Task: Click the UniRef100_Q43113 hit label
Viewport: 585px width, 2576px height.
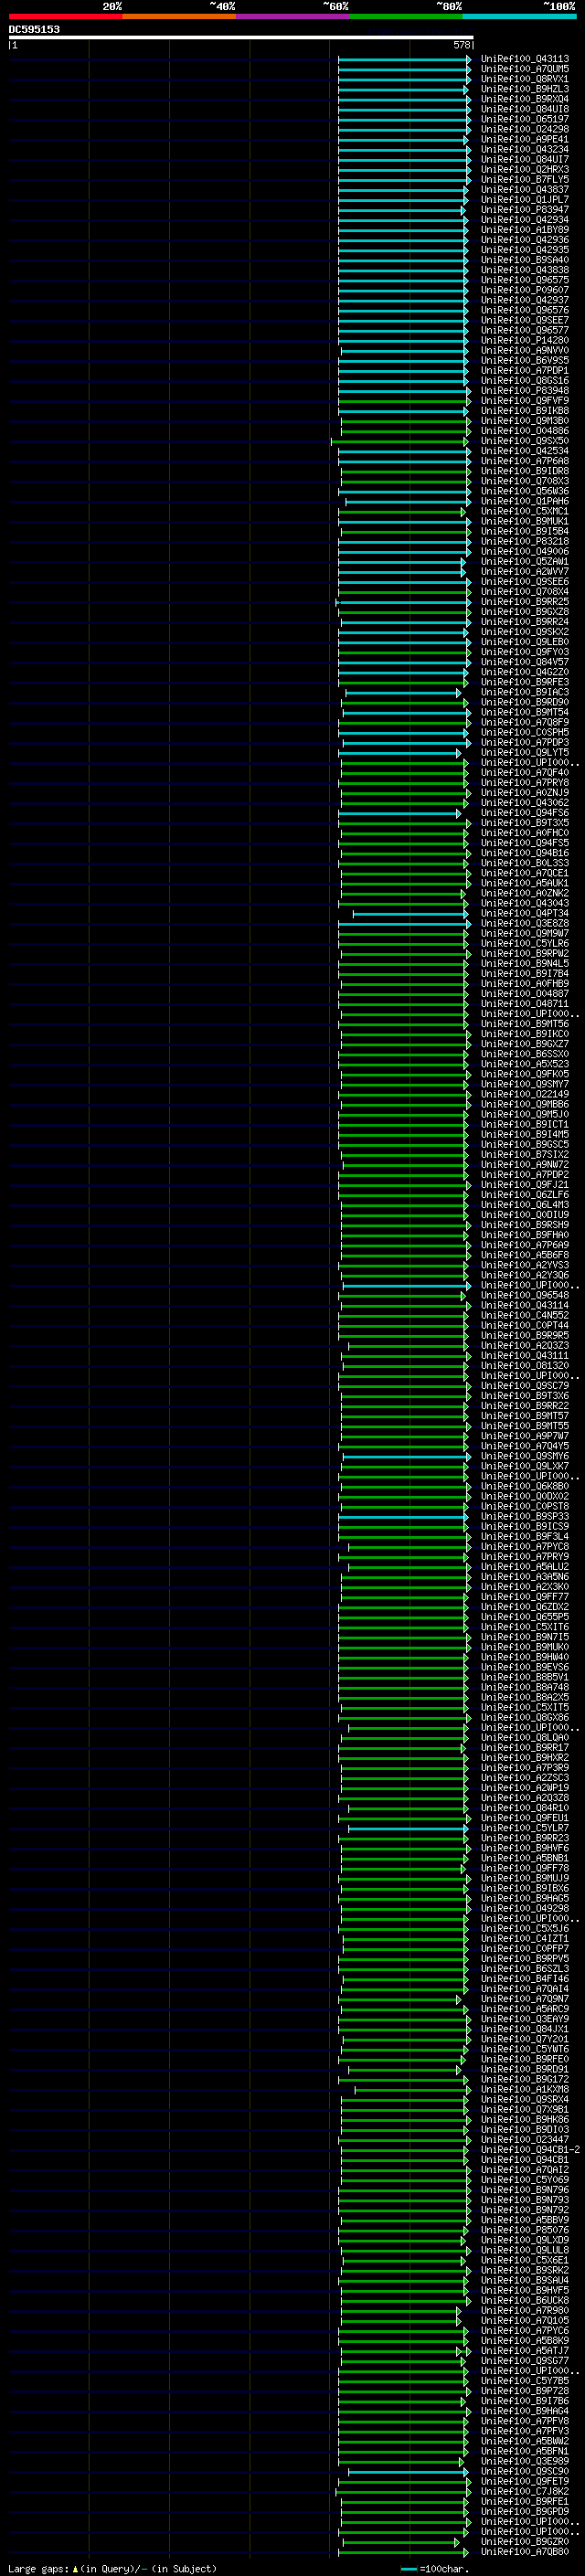Action: point(525,59)
